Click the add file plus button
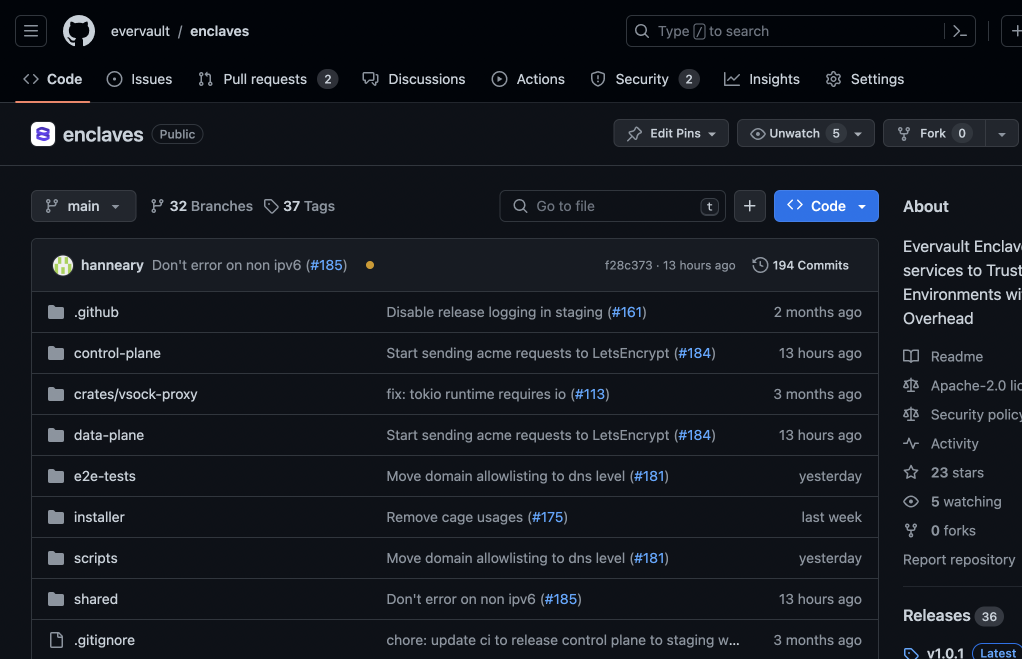Viewport: 1022px width, 659px height. click(750, 206)
